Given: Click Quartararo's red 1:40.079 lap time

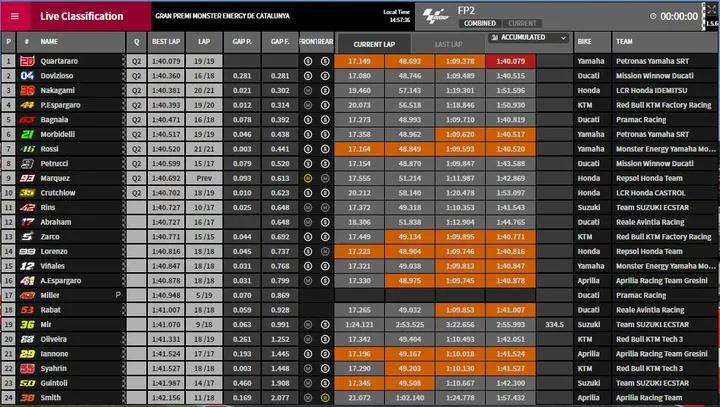Looking at the screenshot, I should (510, 61).
